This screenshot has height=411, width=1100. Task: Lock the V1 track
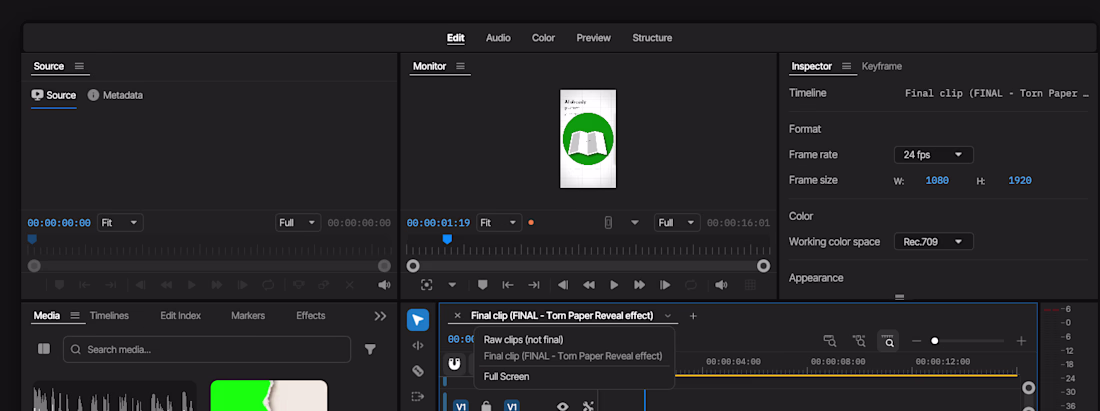(485, 406)
